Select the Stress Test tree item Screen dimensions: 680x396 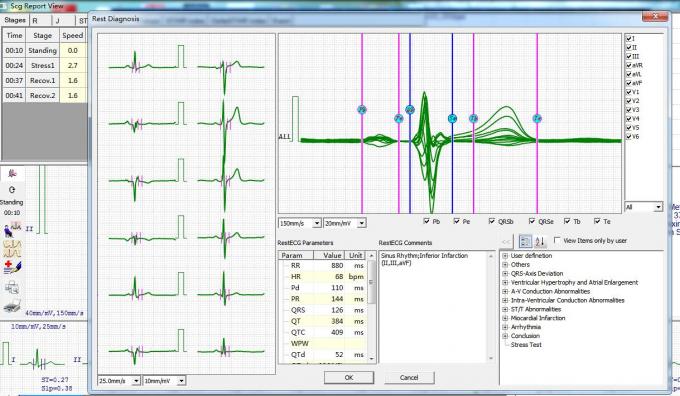pos(526,345)
